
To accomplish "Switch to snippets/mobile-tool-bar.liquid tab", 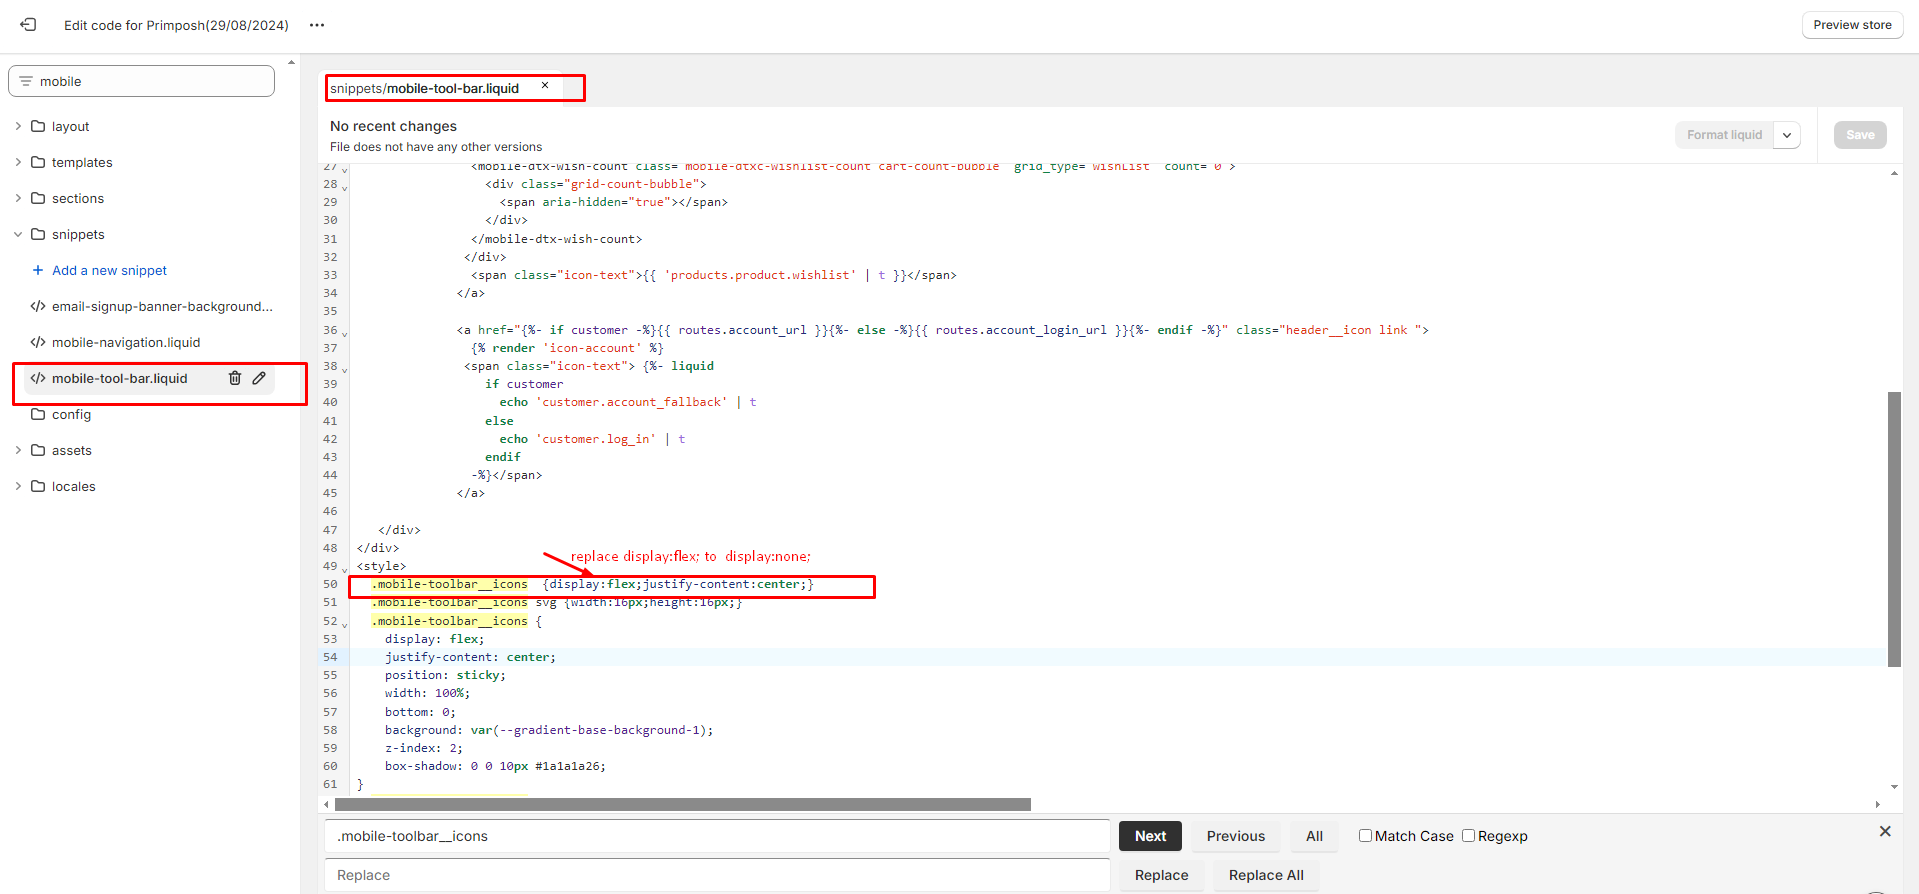I will pos(425,88).
